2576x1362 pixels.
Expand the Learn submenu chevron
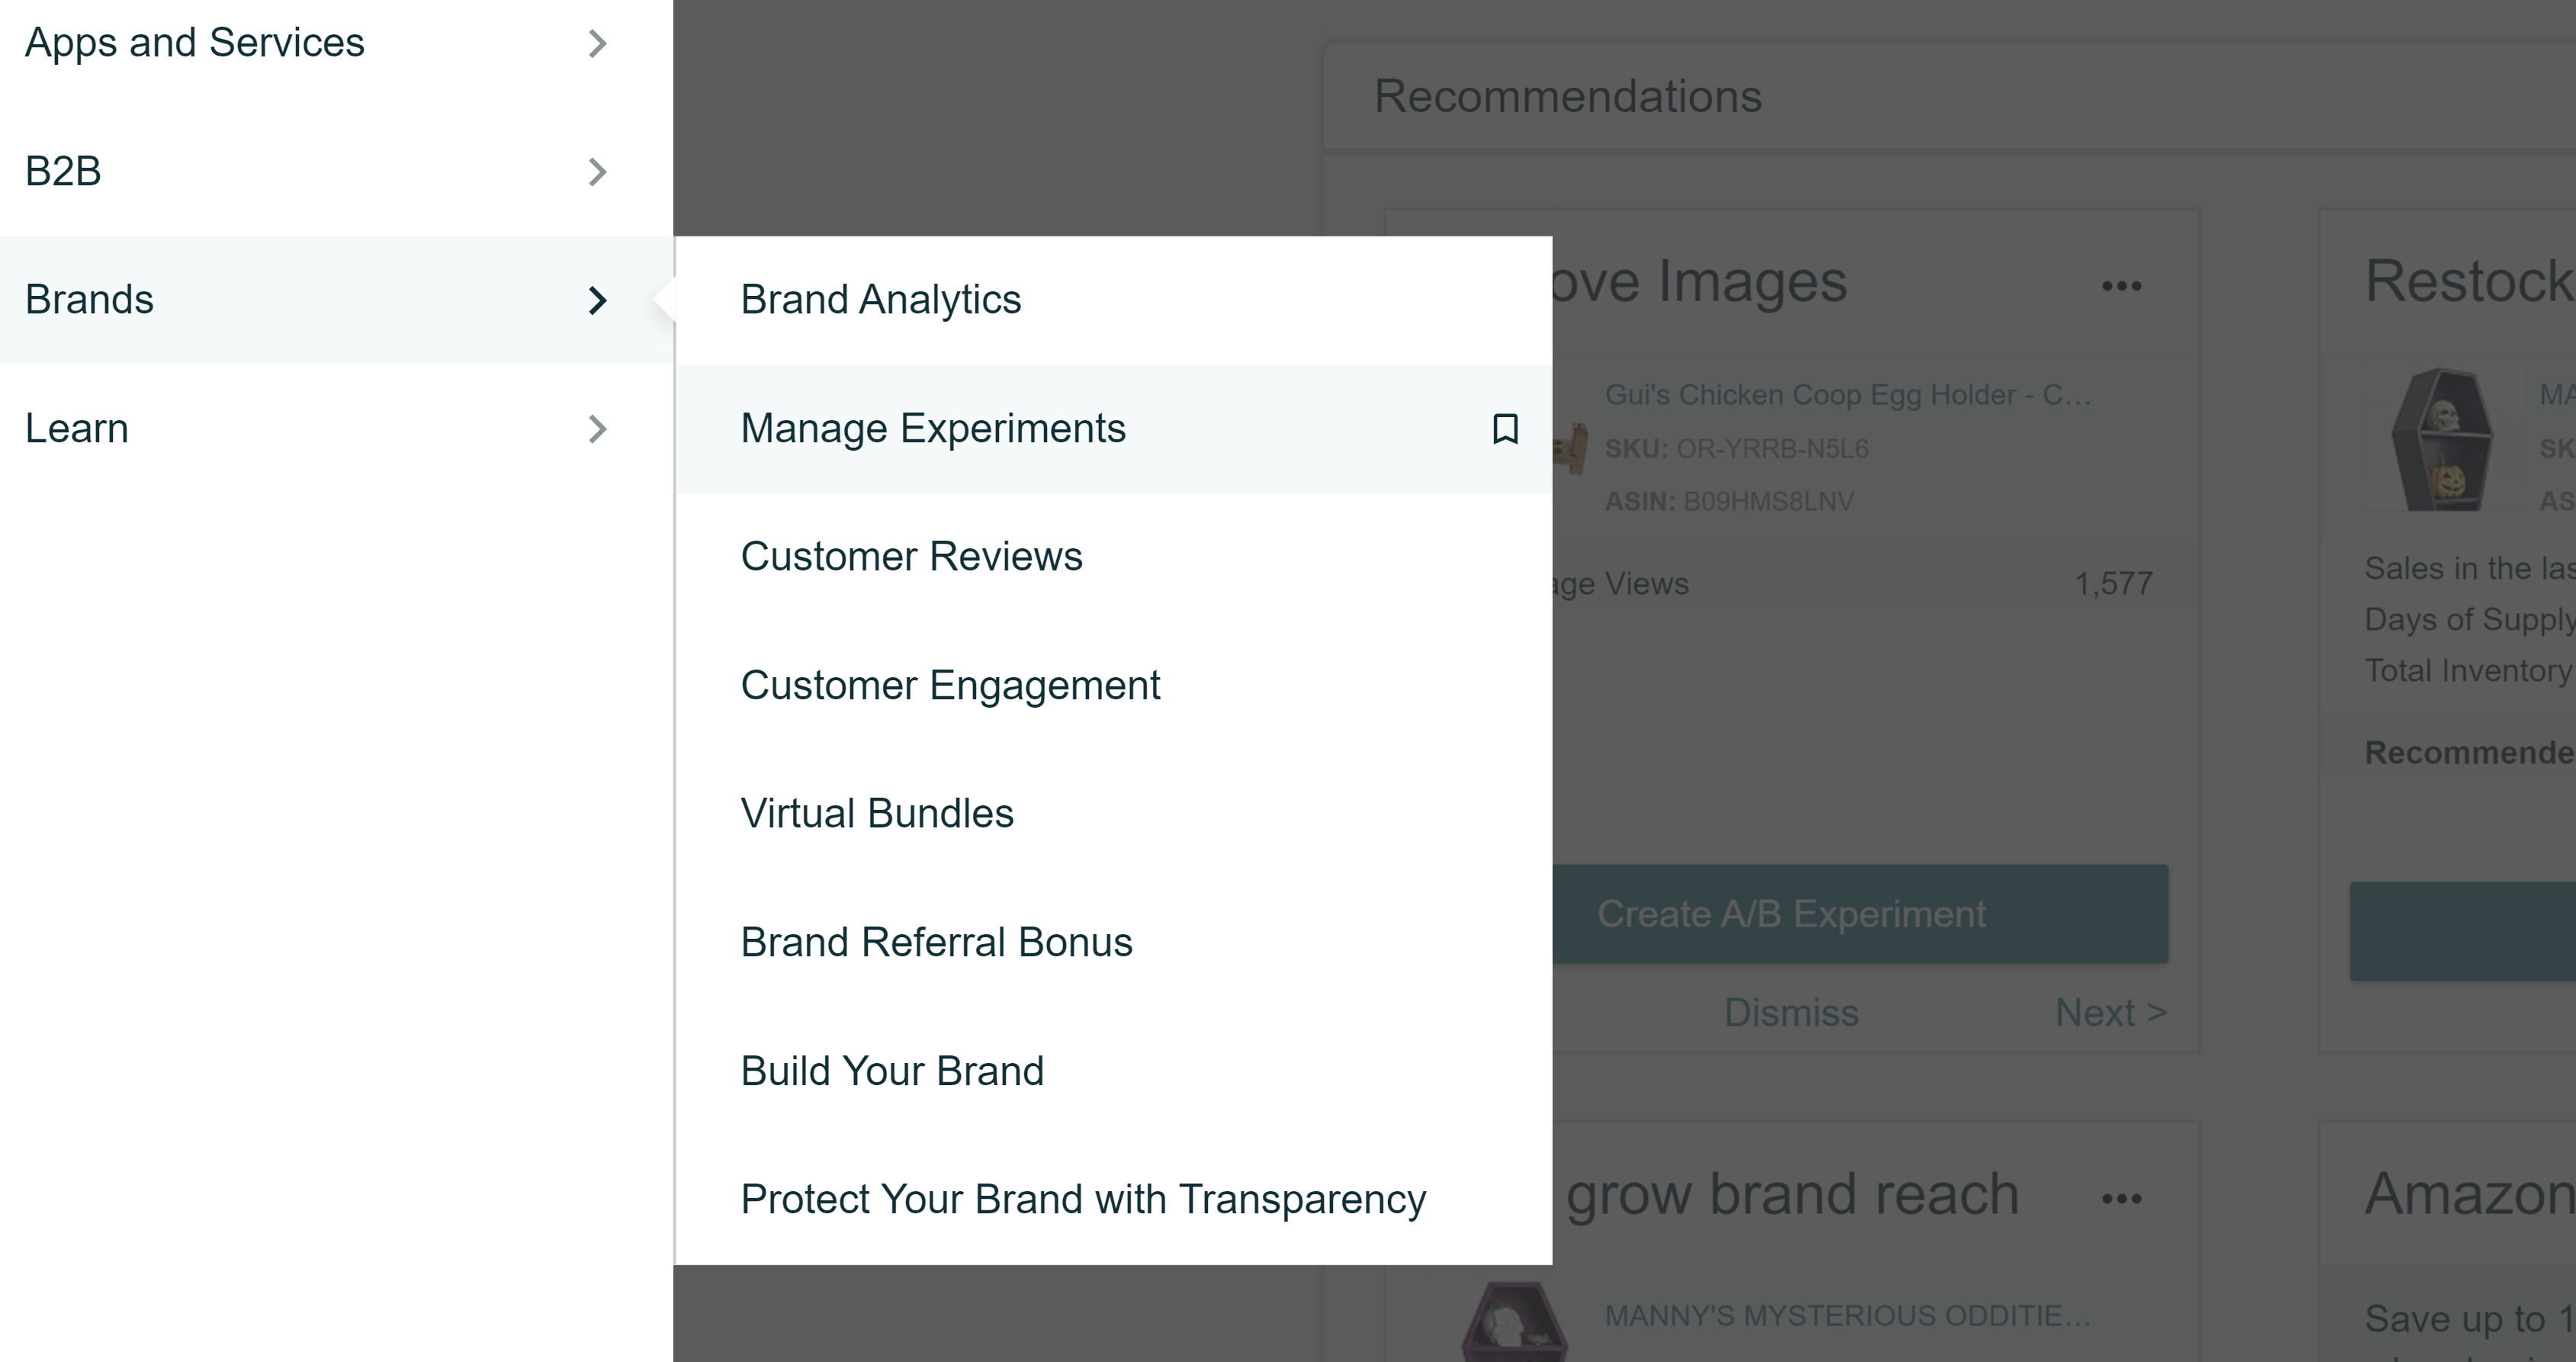[597, 429]
